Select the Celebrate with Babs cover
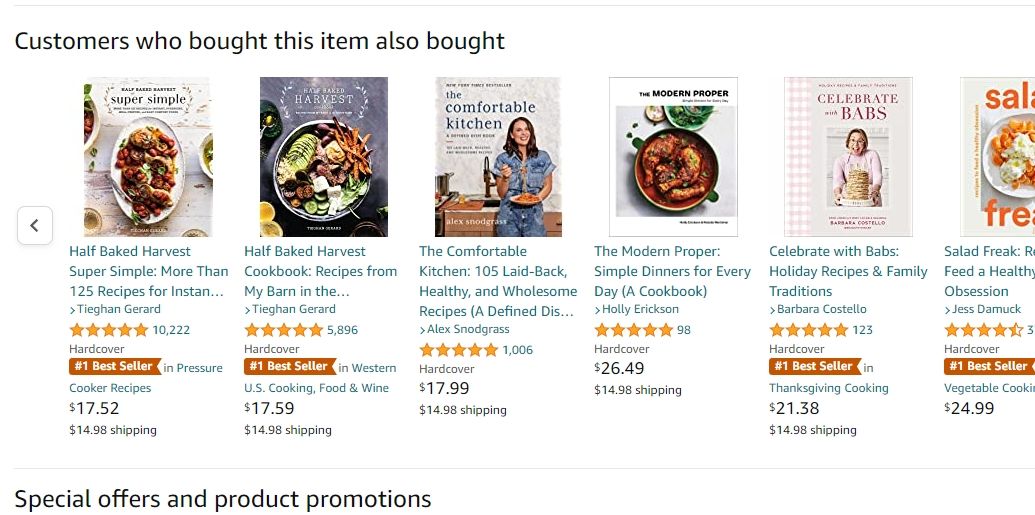 point(848,157)
